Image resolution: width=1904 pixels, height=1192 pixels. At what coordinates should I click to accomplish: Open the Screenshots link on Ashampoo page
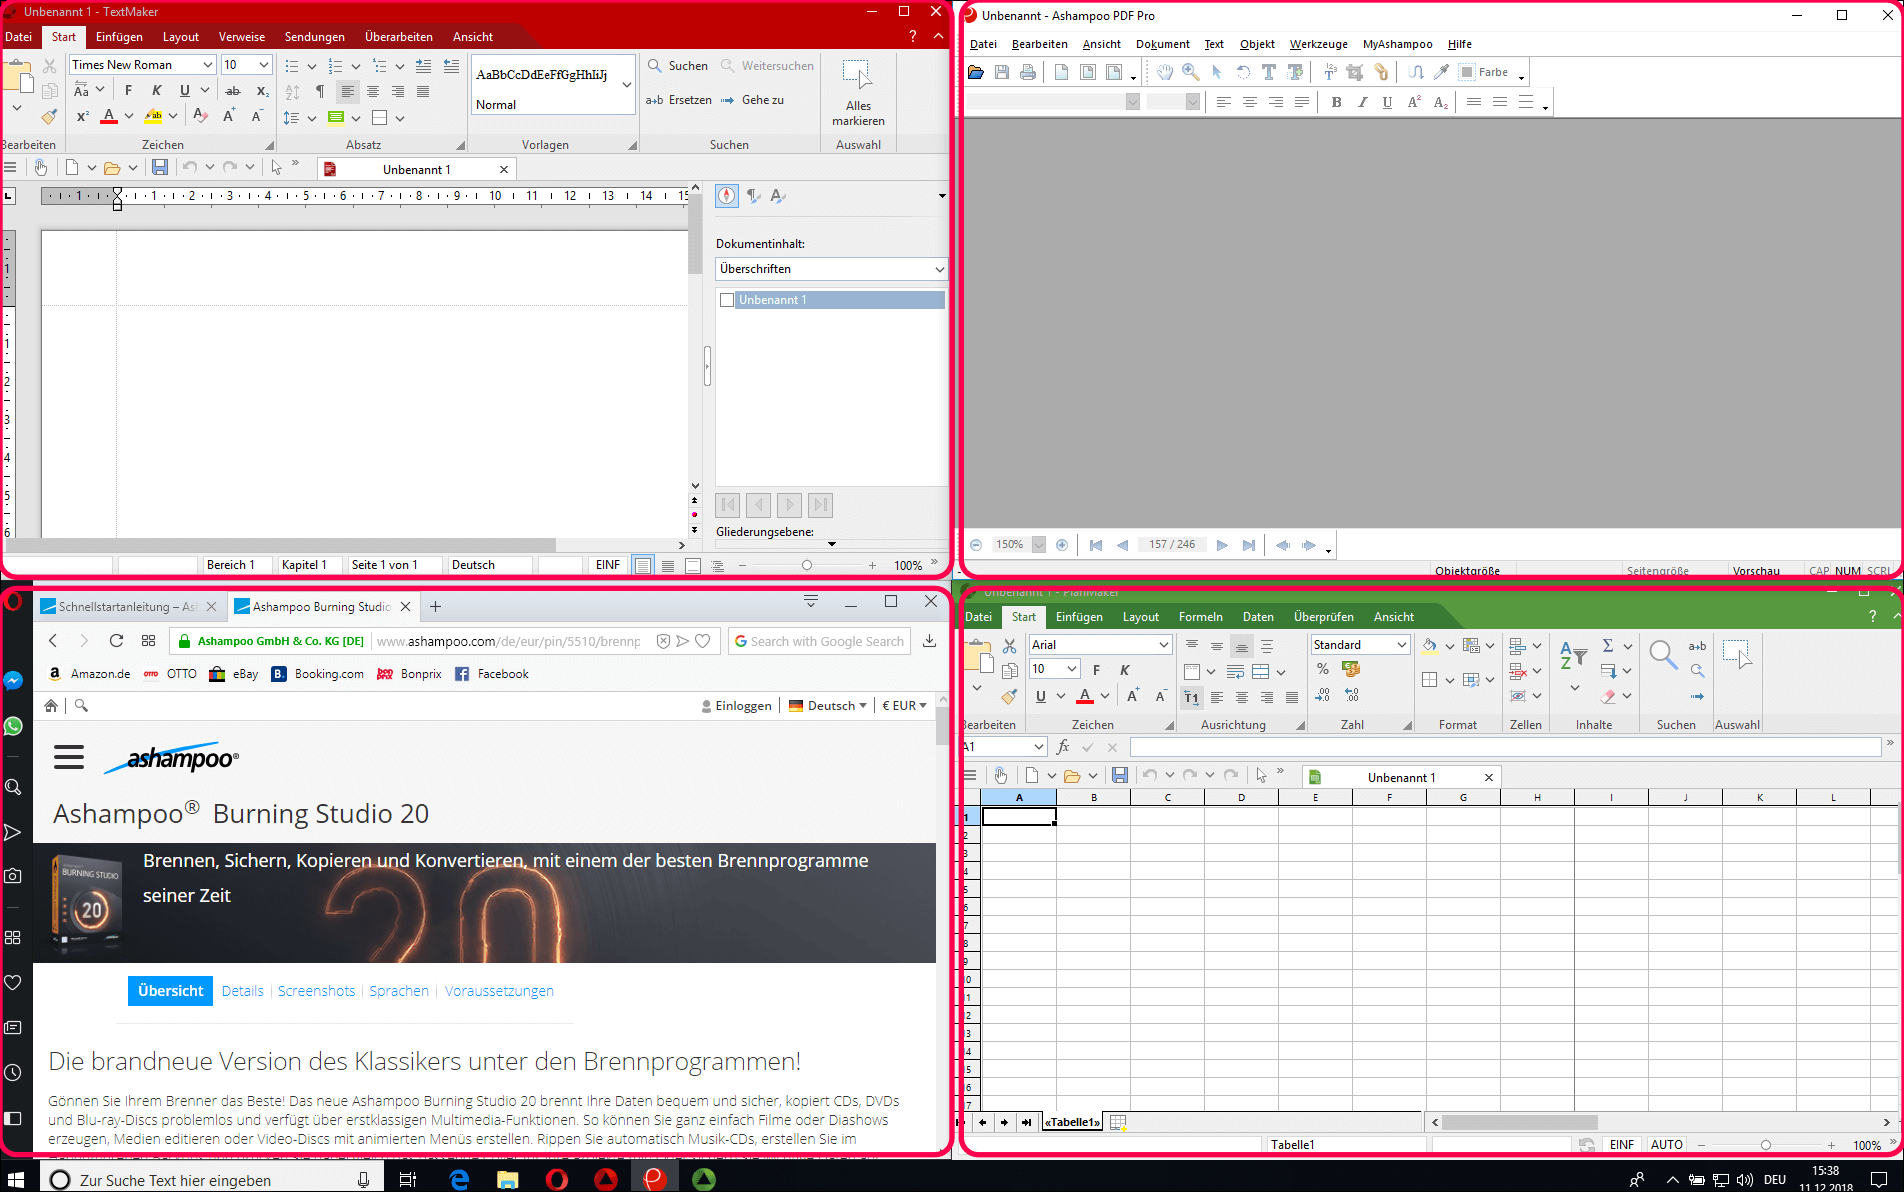(316, 991)
